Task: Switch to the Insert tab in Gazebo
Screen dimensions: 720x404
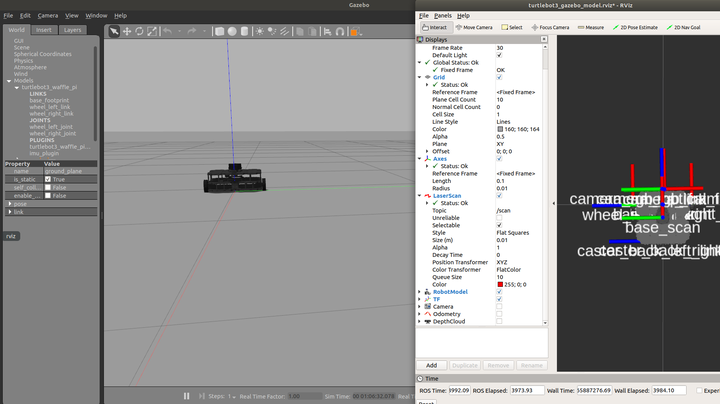Action: pos(44,30)
